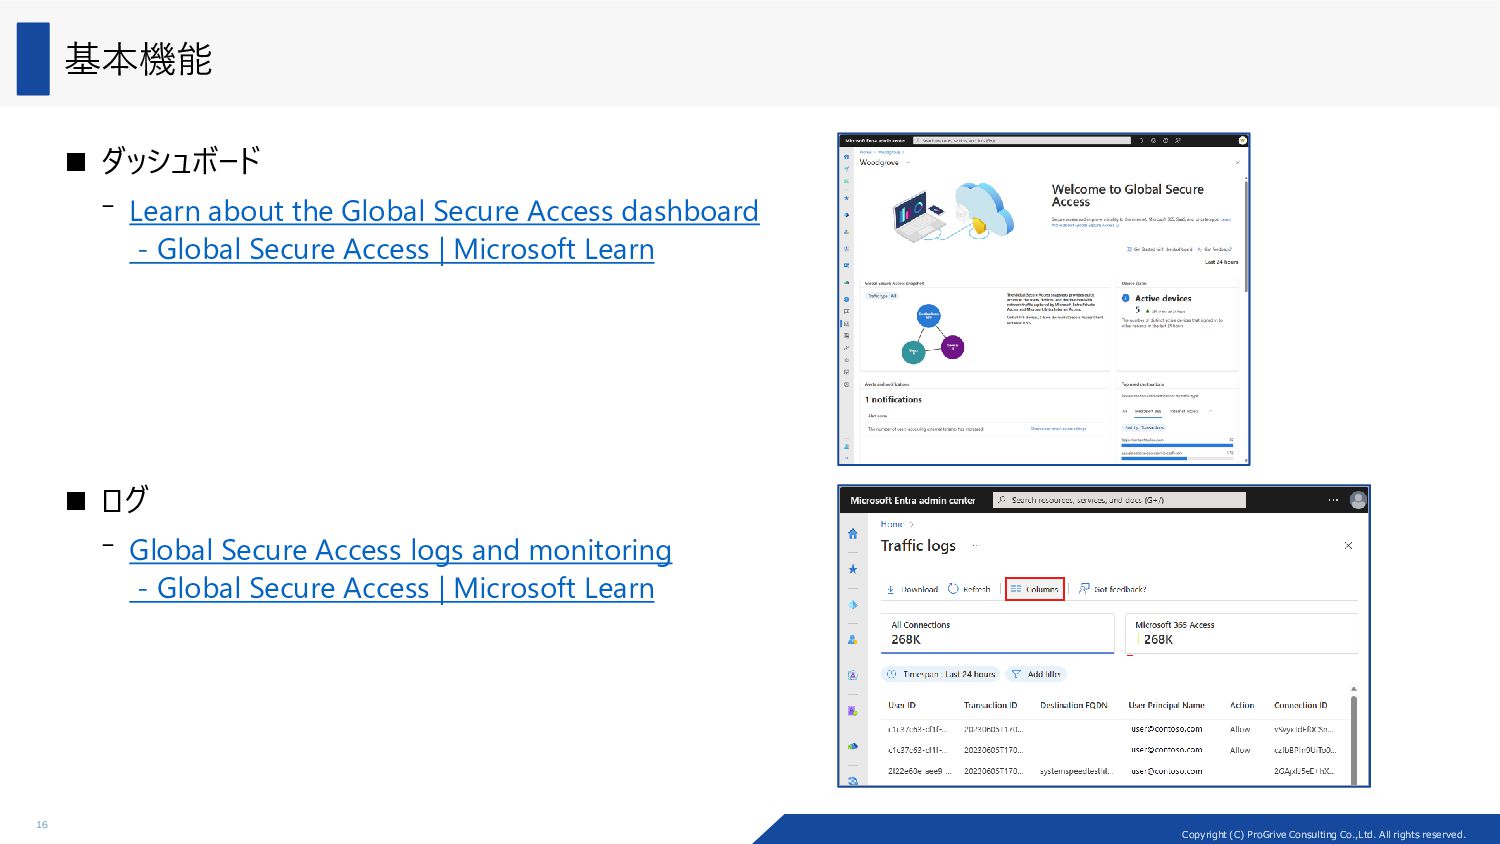Click blue diamond icon in Traffic logs sidebar
The height and width of the screenshot is (844, 1500).
[x=852, y=604]
